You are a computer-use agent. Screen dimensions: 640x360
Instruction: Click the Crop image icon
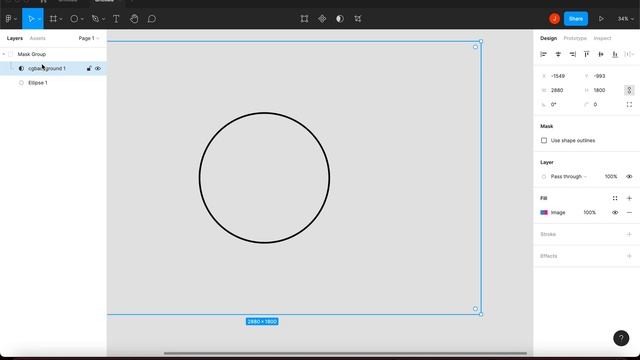point(358,19)
